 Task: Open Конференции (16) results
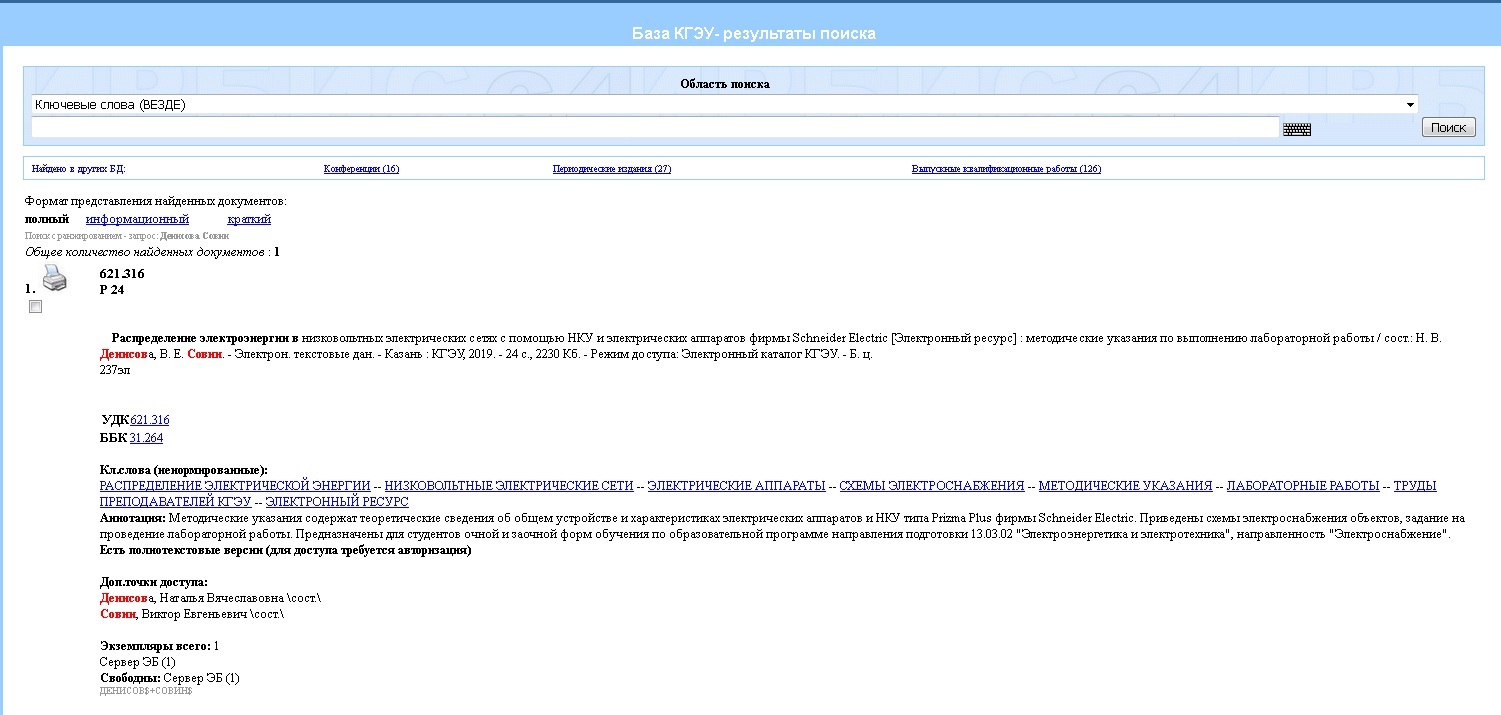[x=361, y=169]
